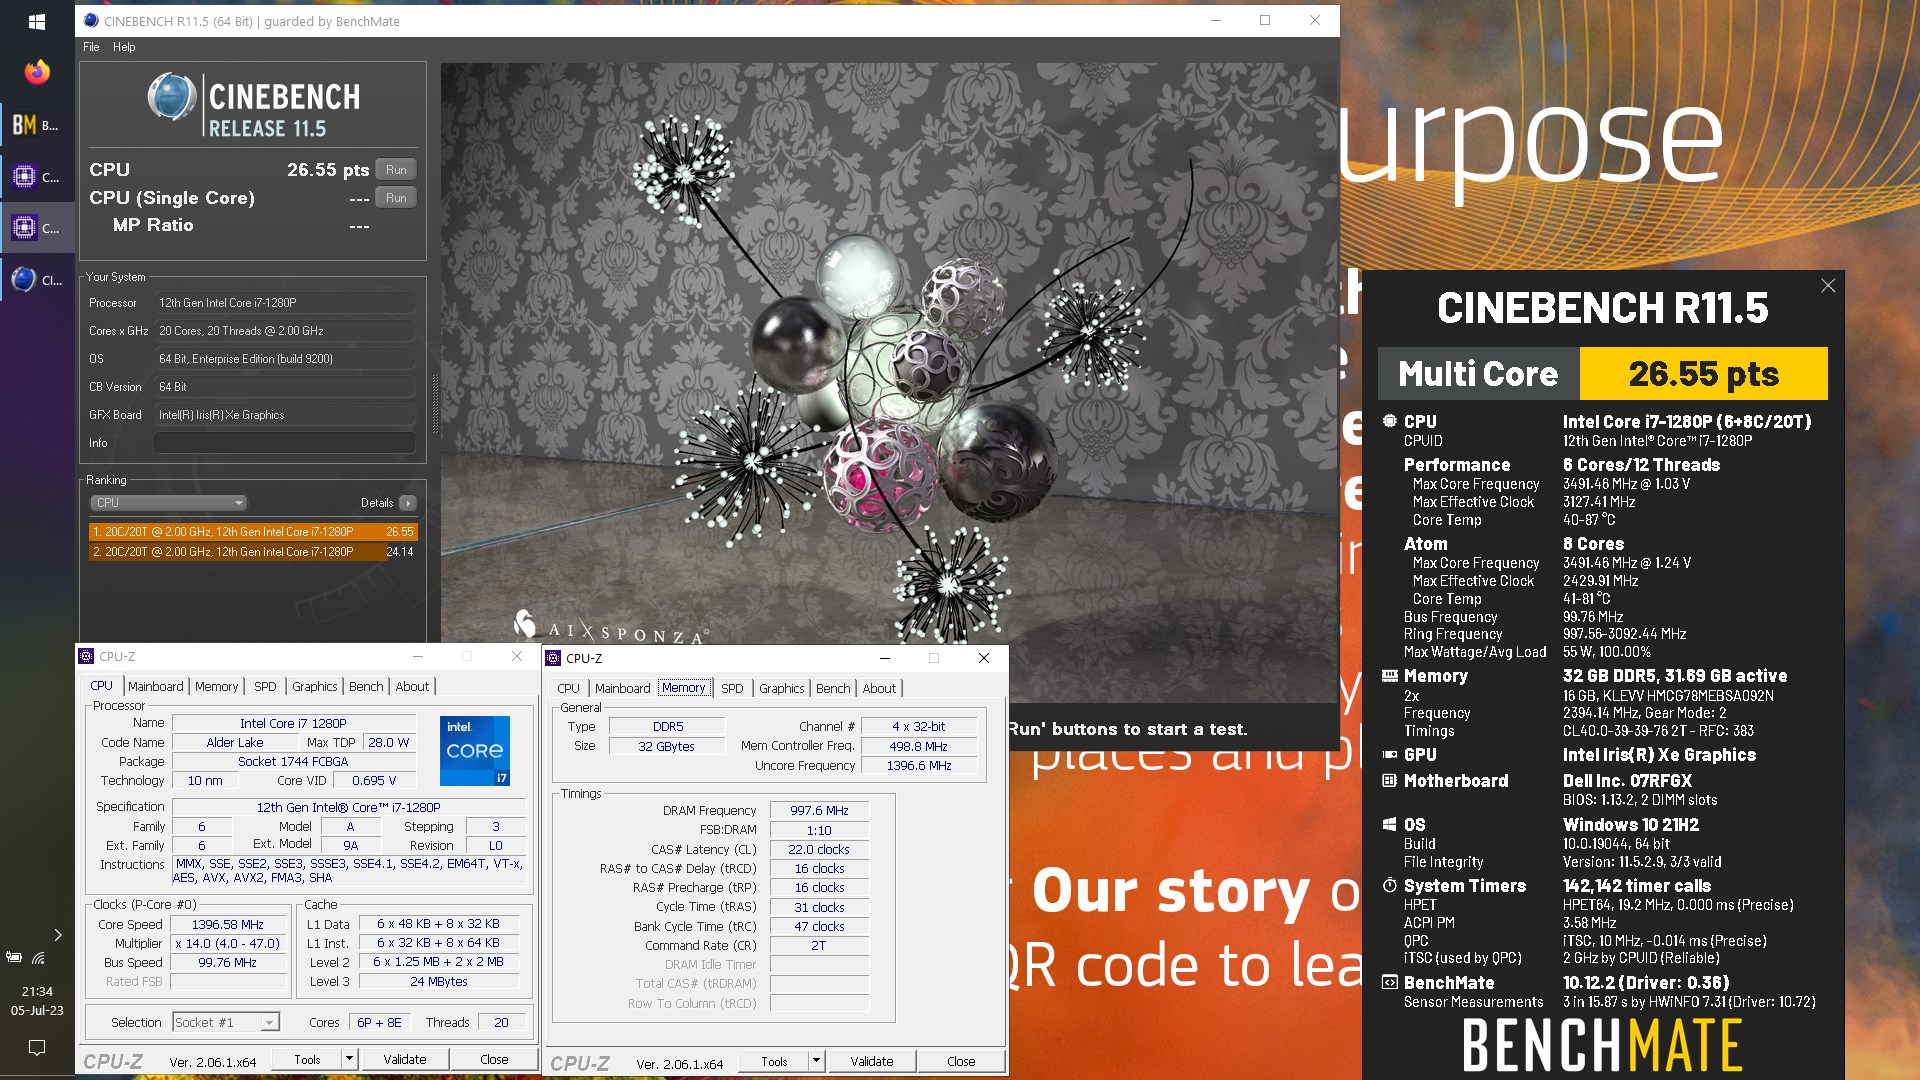This screenshot has width=1920, height=1080.
Task: Click Tools button in left CPU-Z
Action: pyautogui.click(x=307, y=1059)
